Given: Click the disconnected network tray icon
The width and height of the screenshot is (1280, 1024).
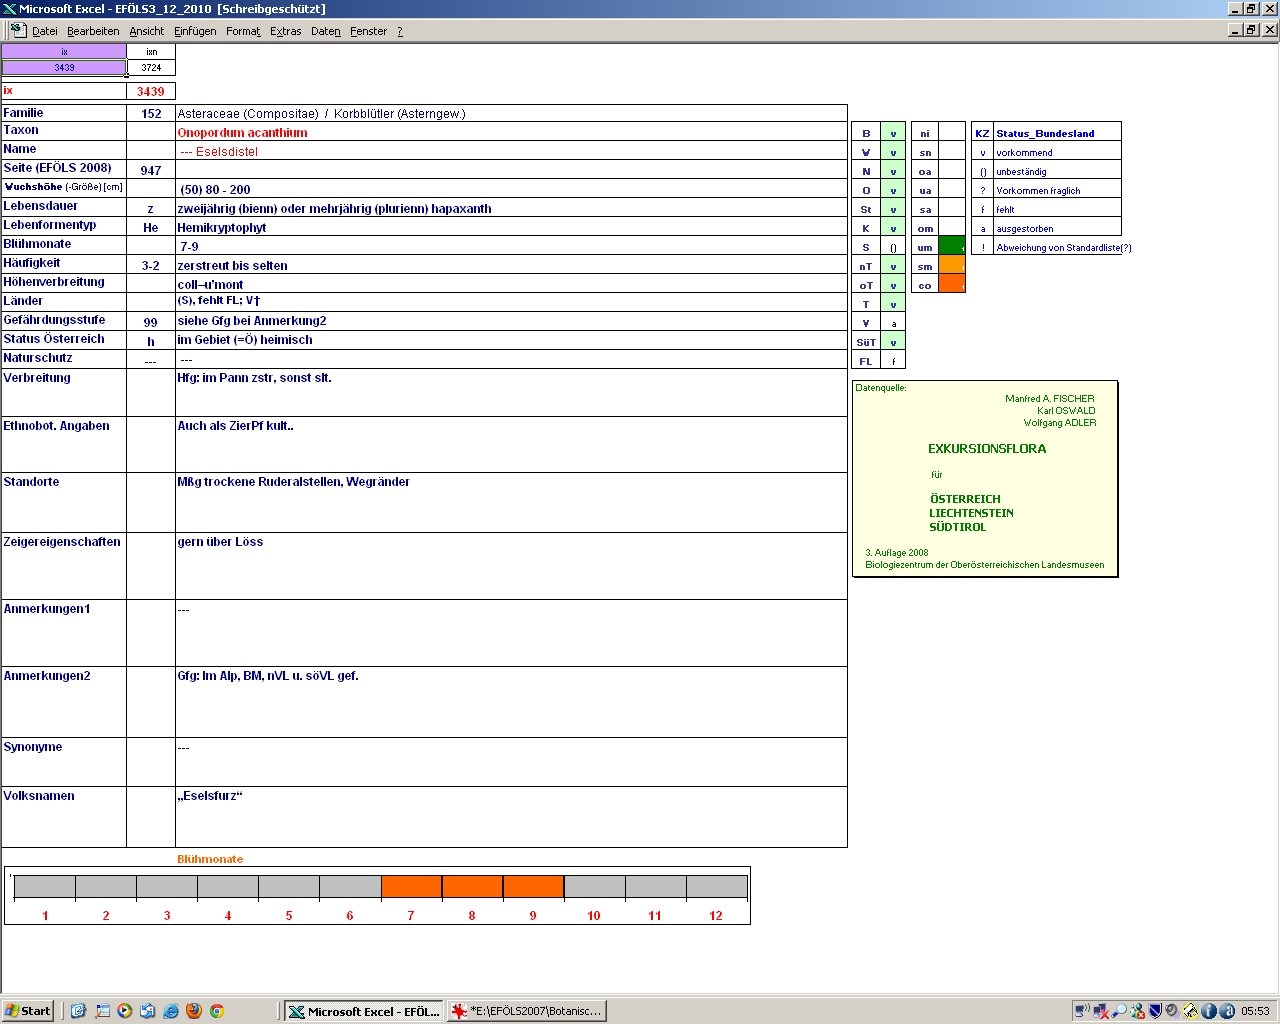Looking at the screenshot, I should click(x=1101, y=1011).
